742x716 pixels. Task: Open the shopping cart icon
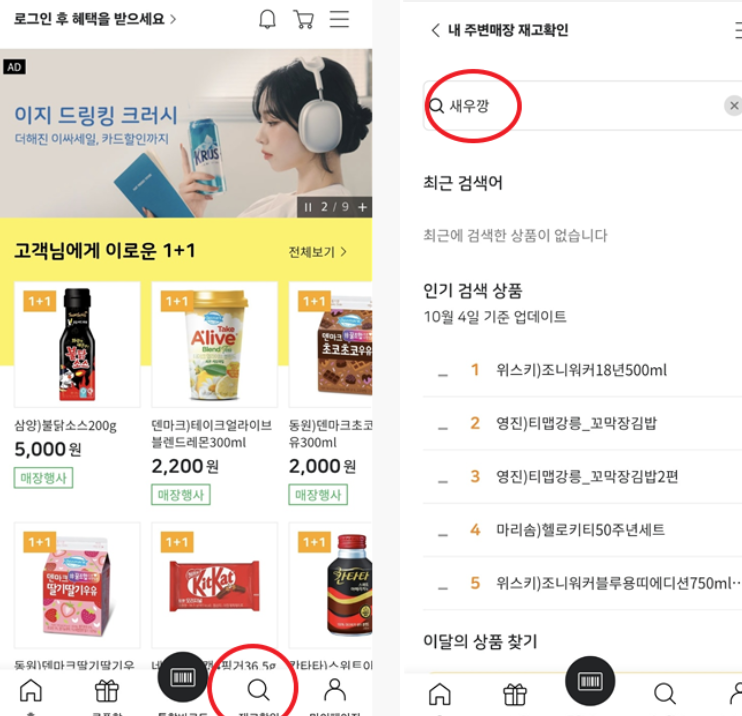303,19
